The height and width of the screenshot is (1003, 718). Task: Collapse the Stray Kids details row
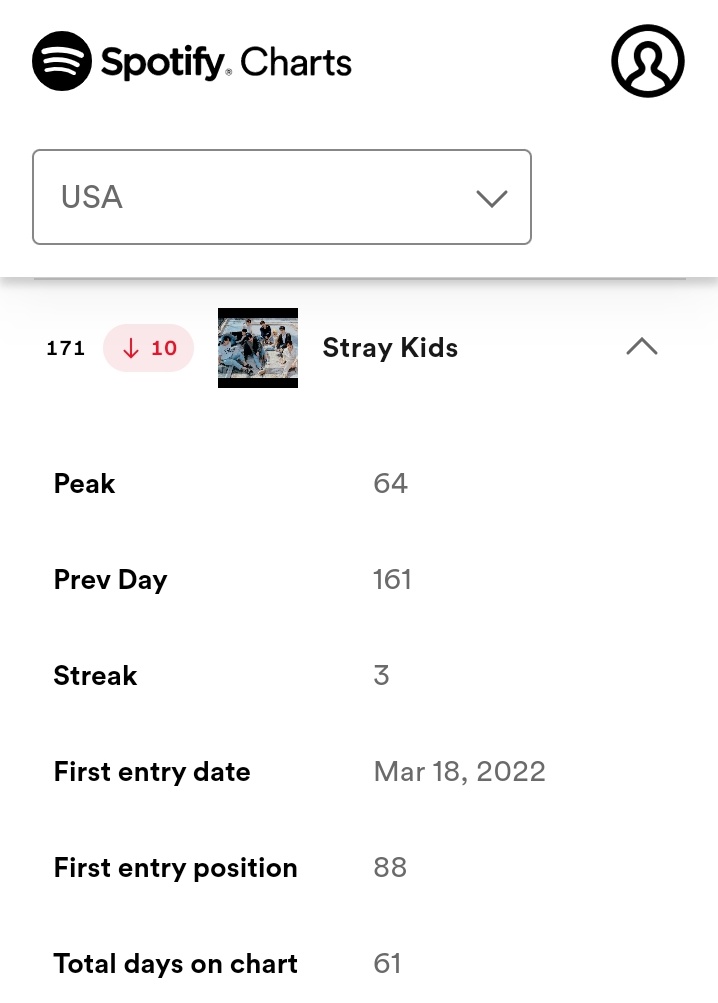coord(642,347)
